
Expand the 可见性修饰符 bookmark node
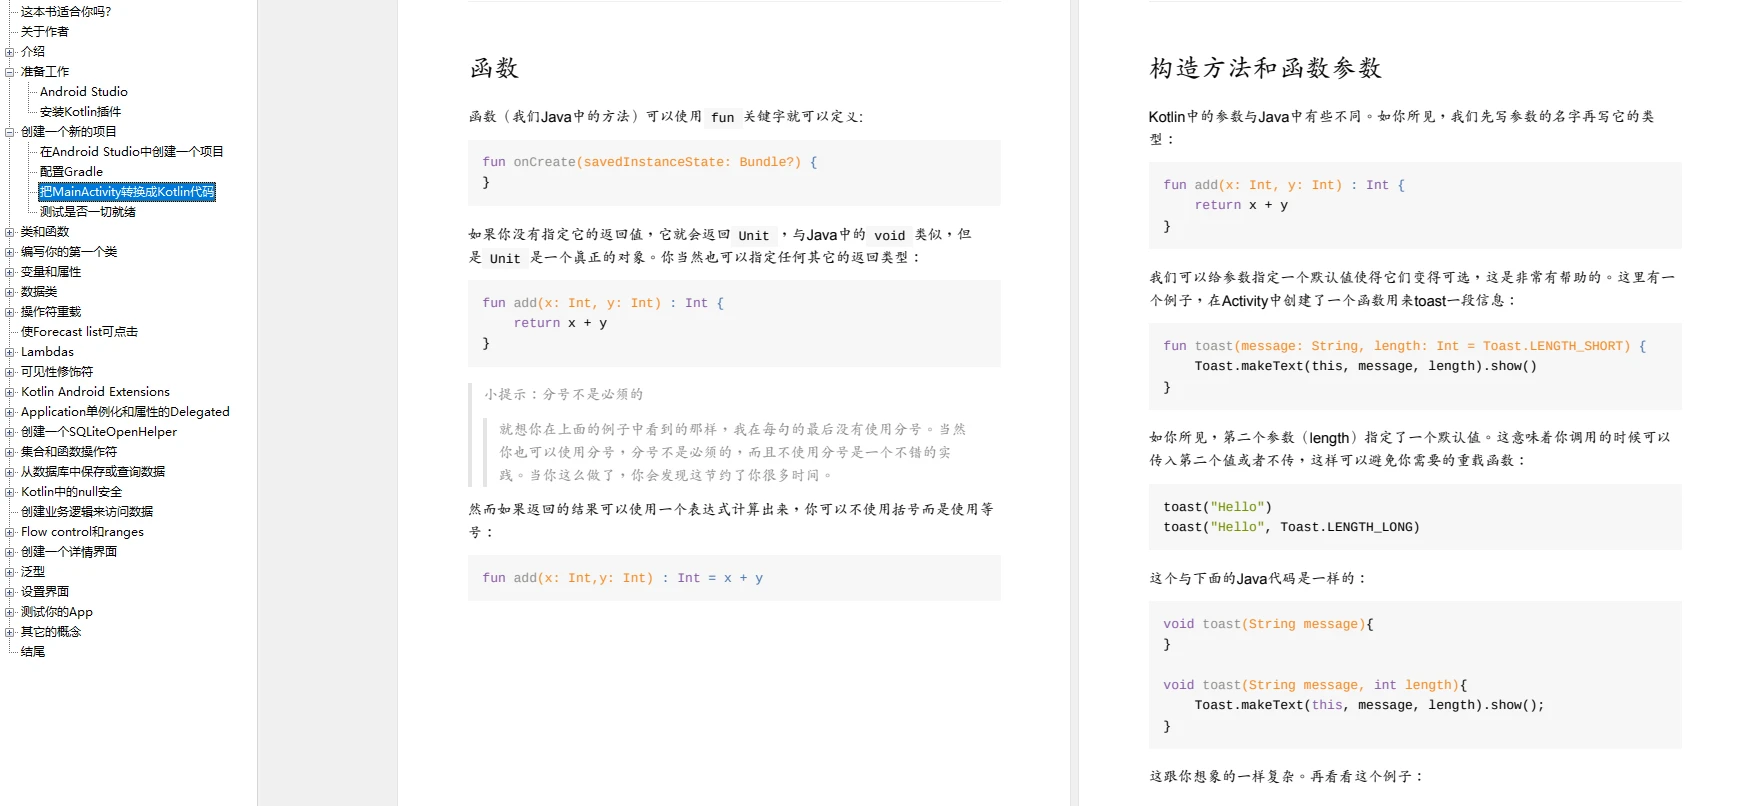[10, 372]
